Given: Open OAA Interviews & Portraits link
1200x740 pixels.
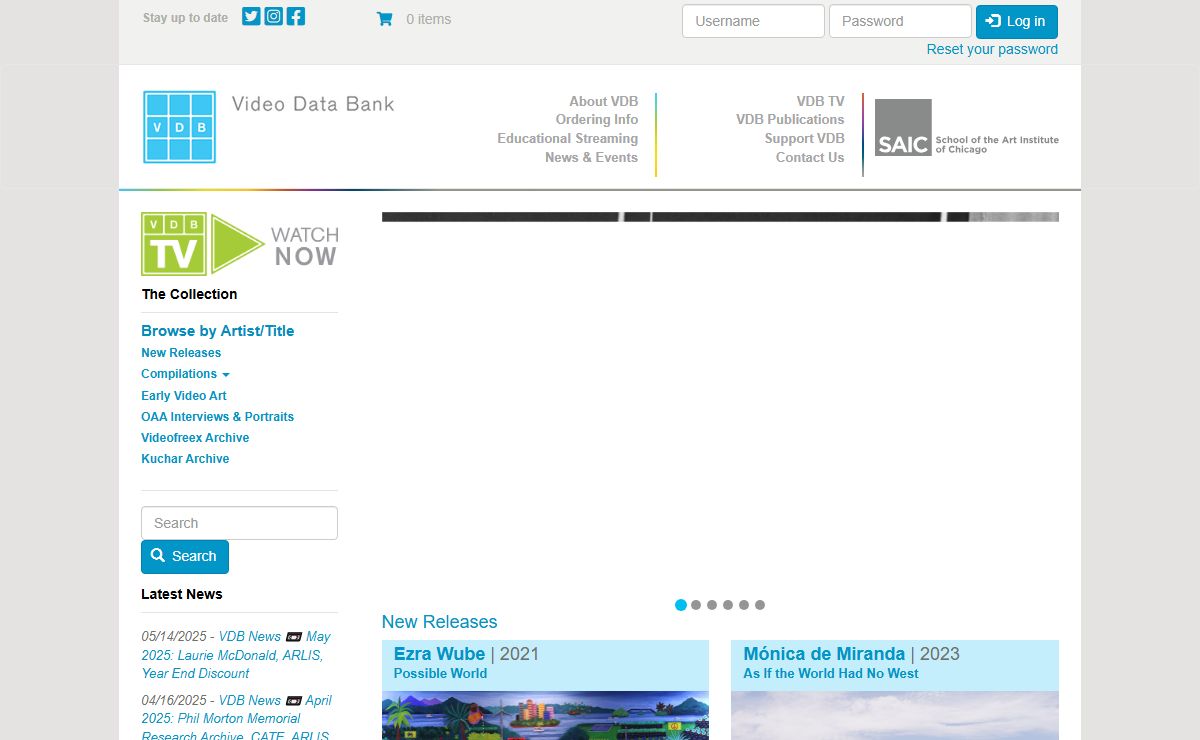Looking at the screenshot, I should (217, 417).
